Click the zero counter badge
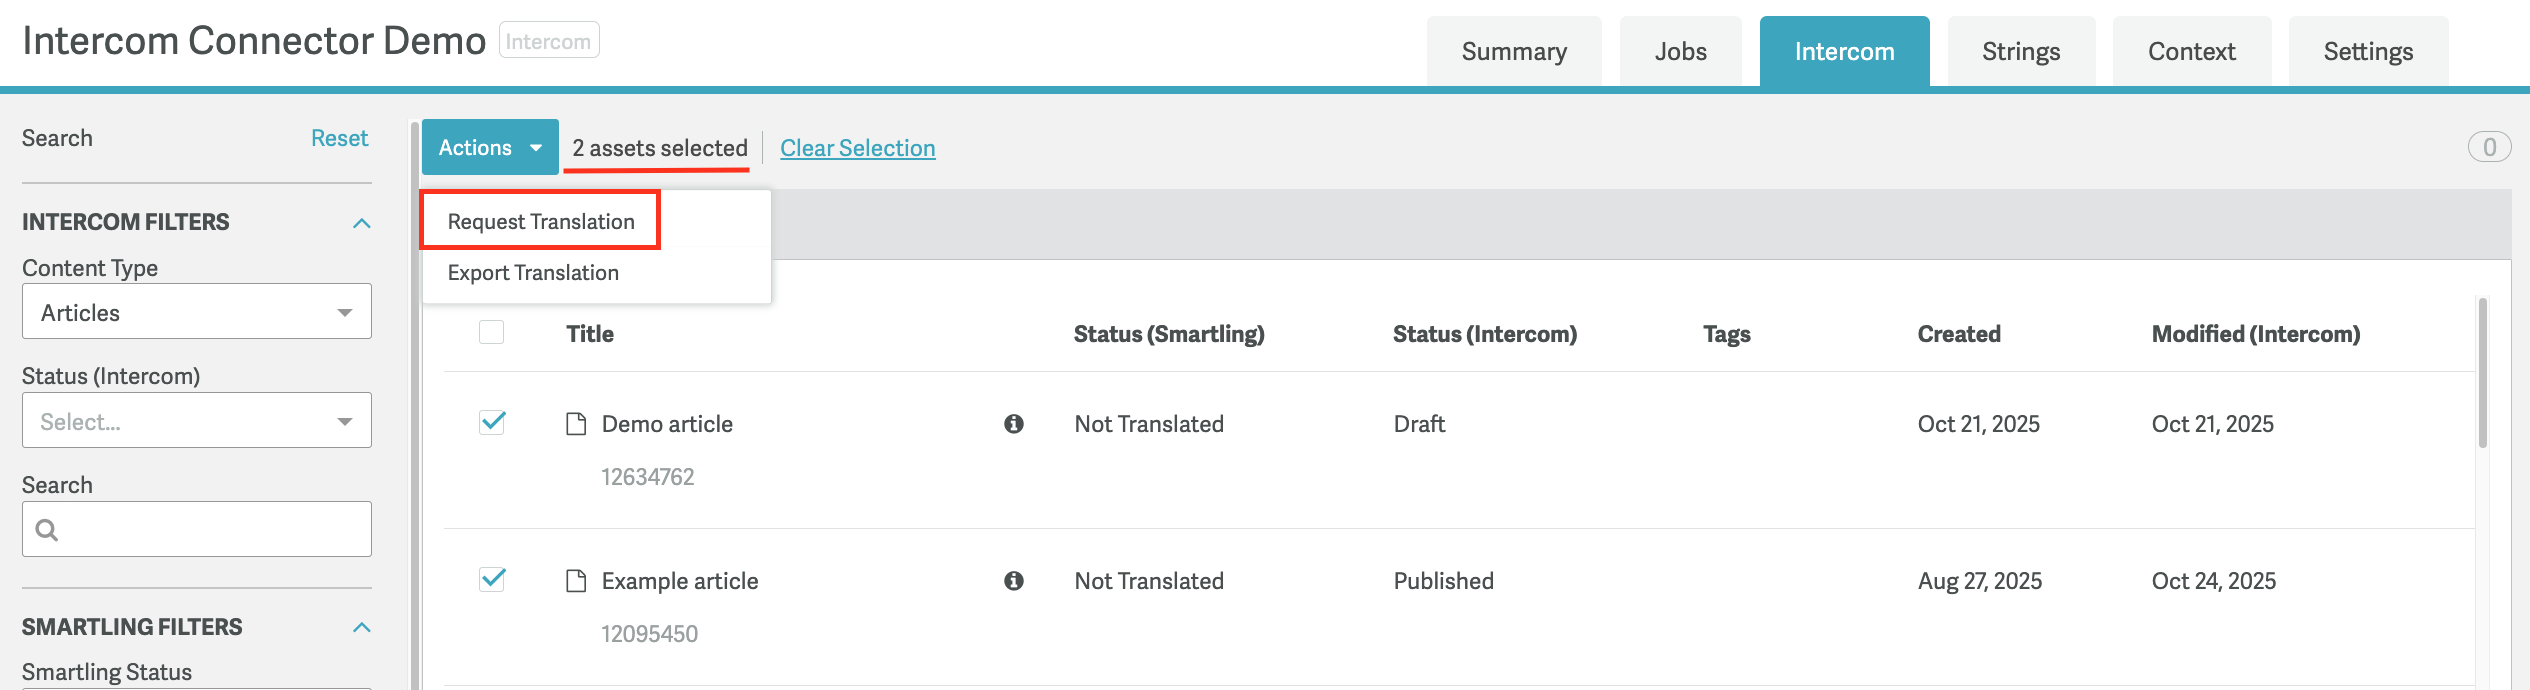Viewport: 2530px width, 690px height. (2488, 147)
